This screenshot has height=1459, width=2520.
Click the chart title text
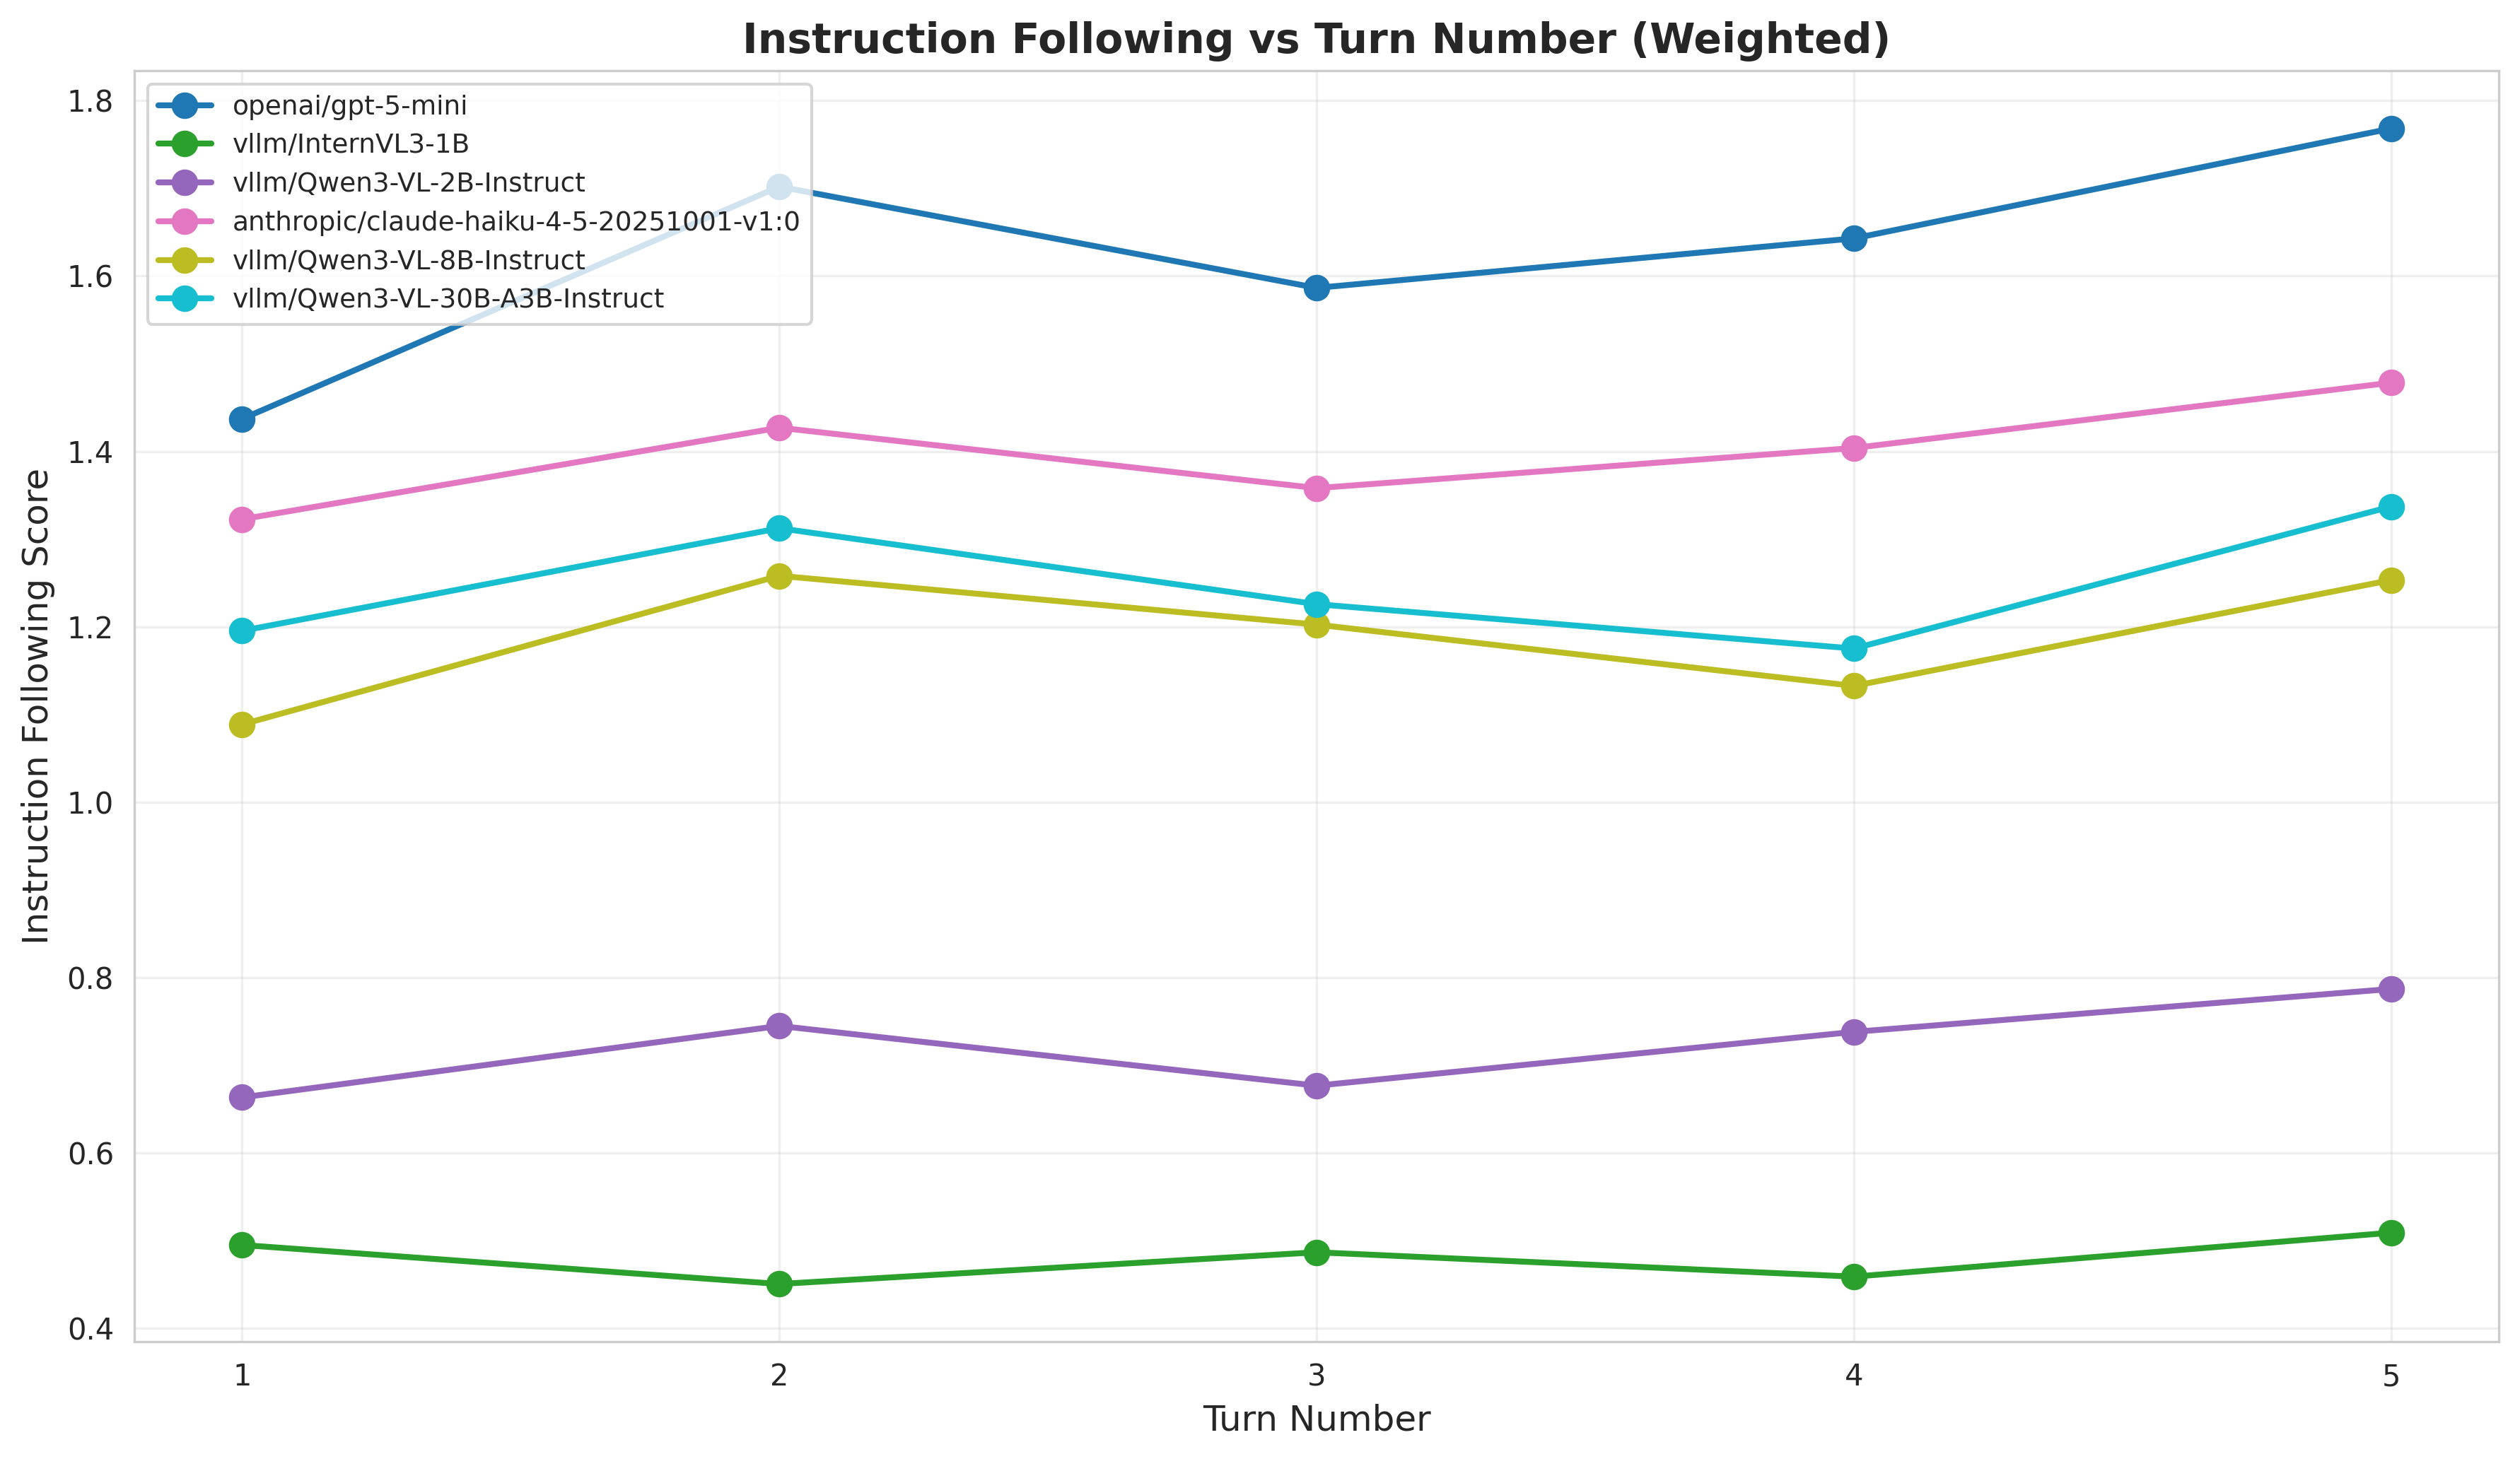(1316, 40)
